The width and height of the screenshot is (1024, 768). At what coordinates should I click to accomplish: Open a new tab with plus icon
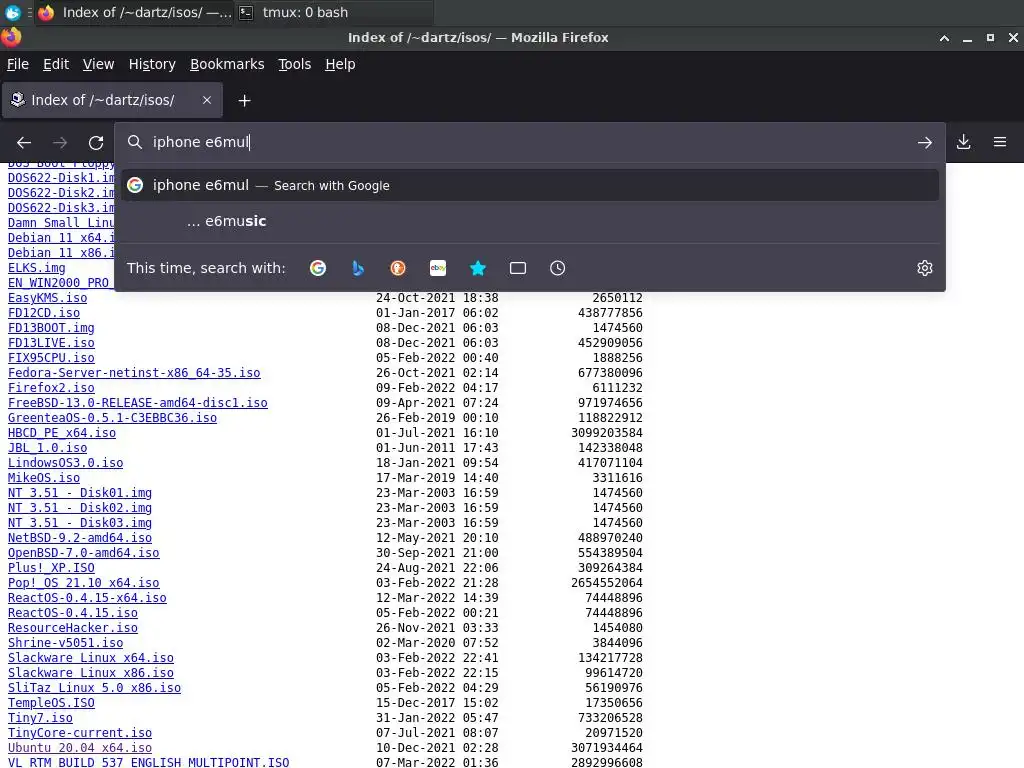244,101
